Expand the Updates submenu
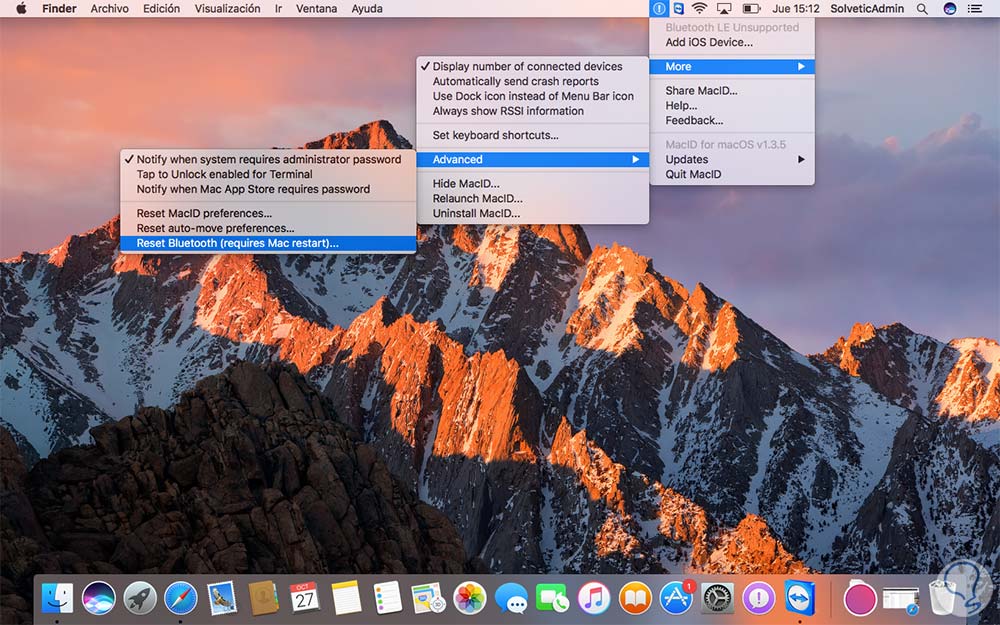The image size is (1000, 625). click(x=732, y=159)
